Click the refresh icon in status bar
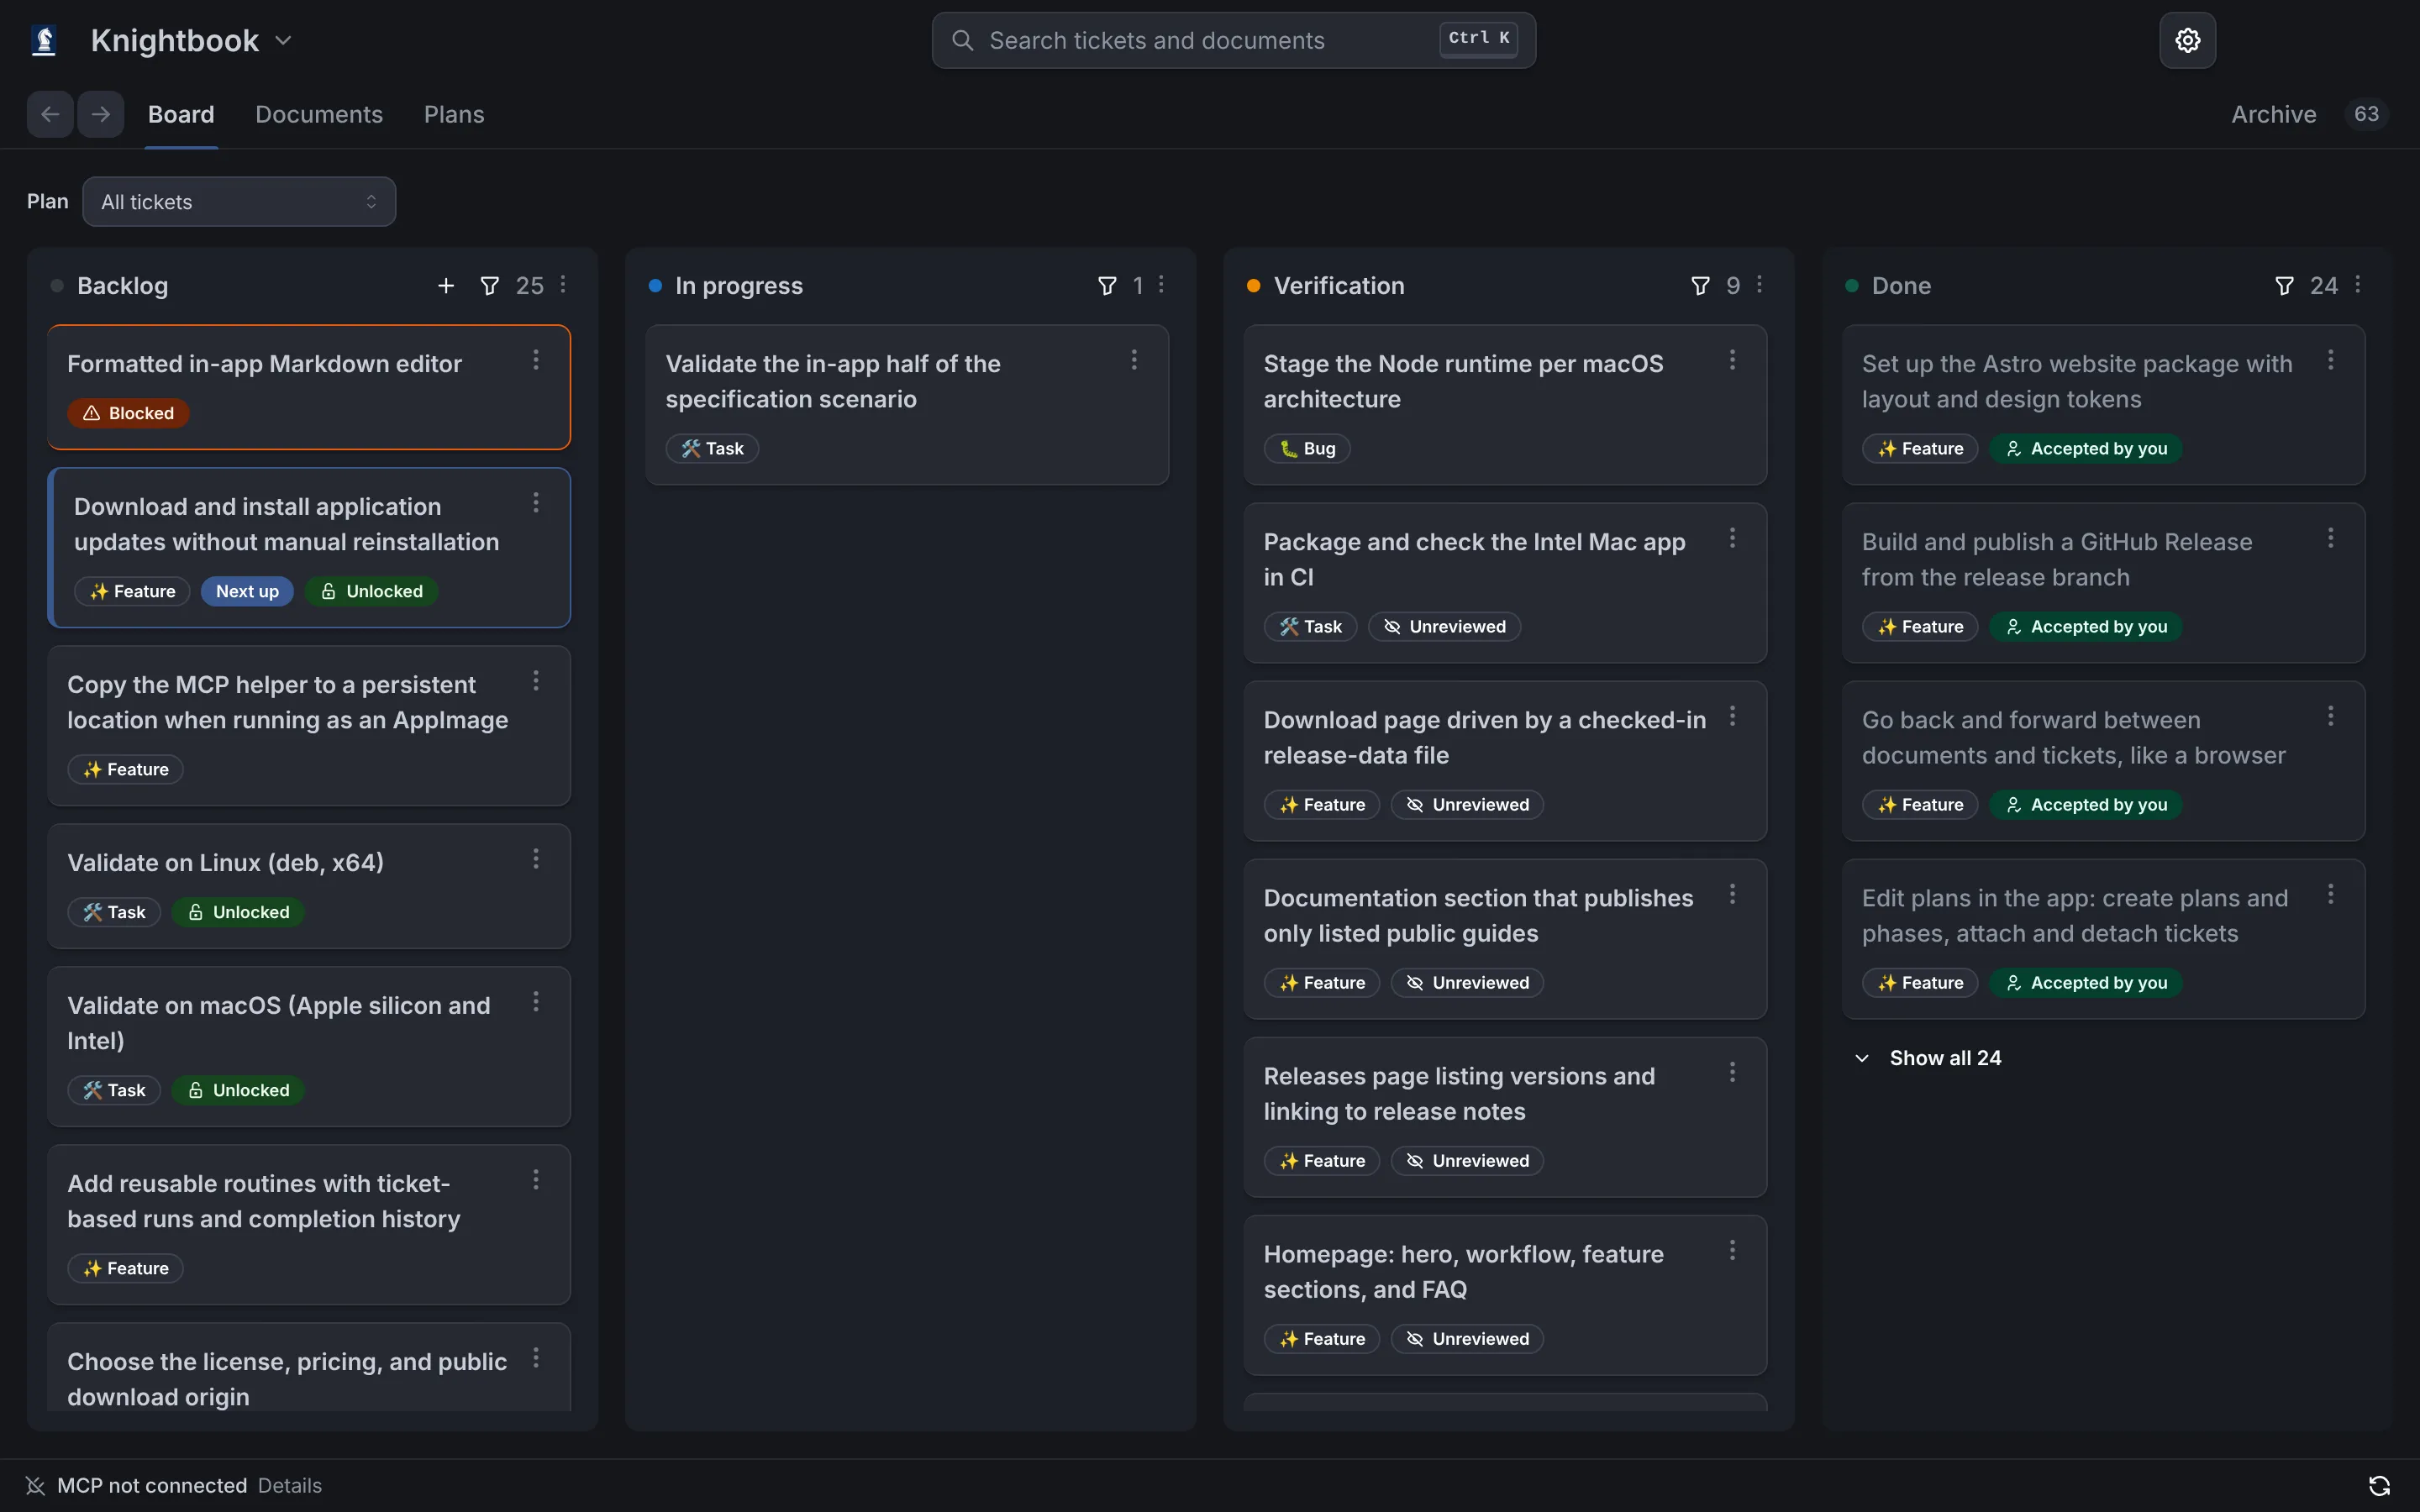This screenshot has width=2420, height=1512. 2379,1486
